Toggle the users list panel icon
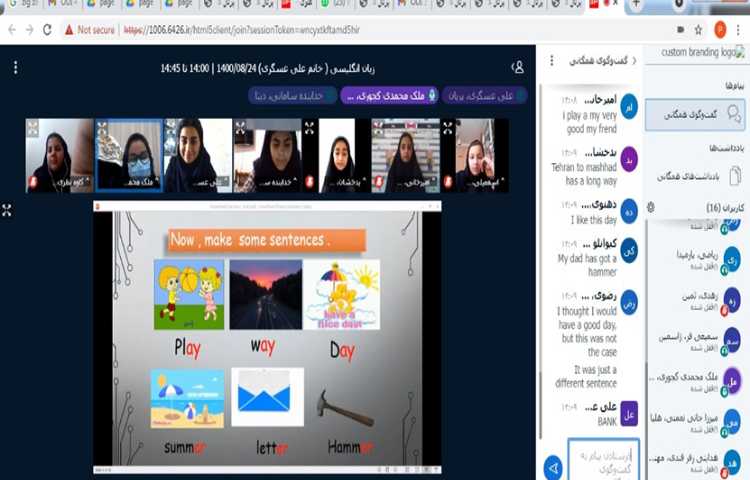Viewport: 750px width, 480px height. [518, 68]
